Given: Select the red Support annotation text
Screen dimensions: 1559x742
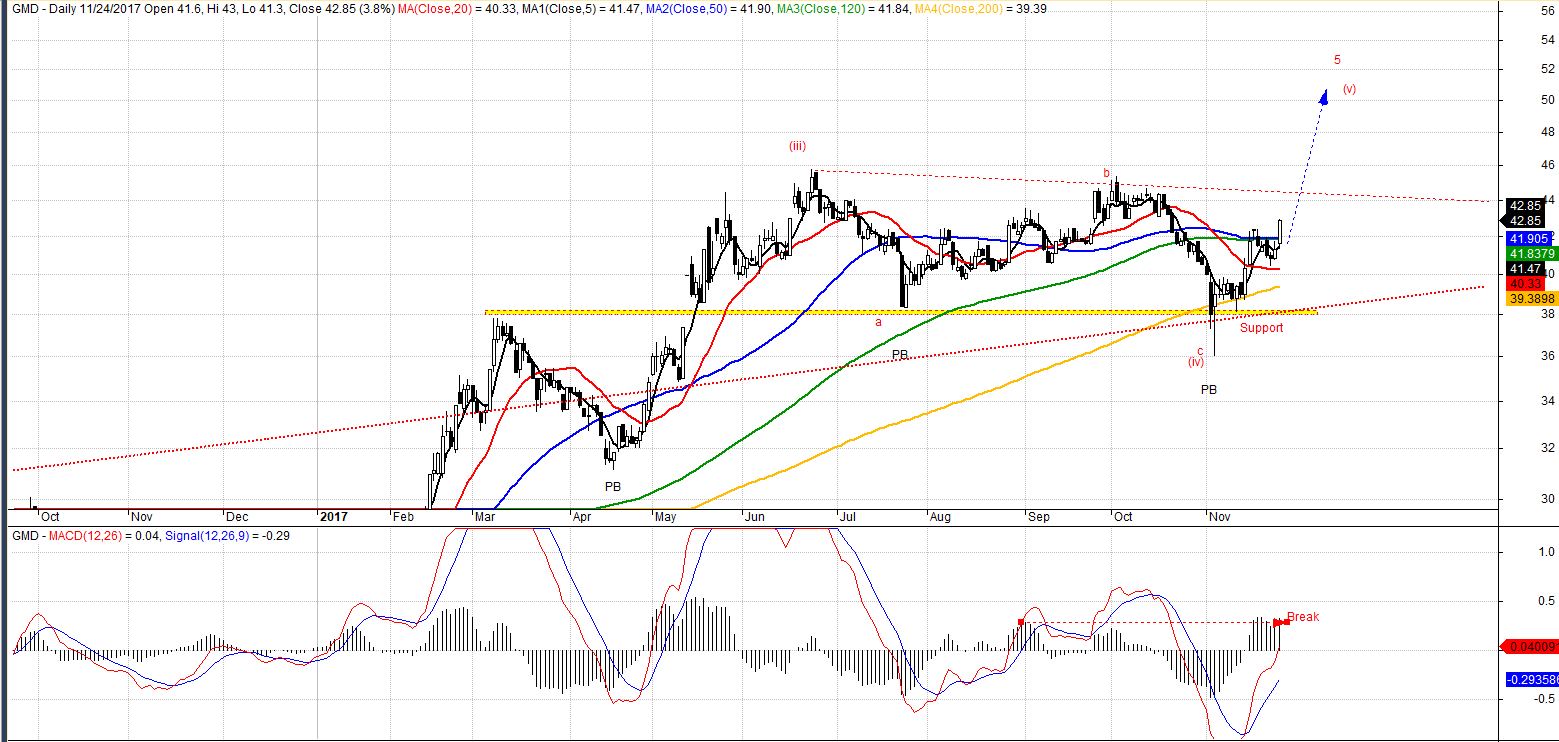Looking at the screenshot, I should [x=1261, y=328].
